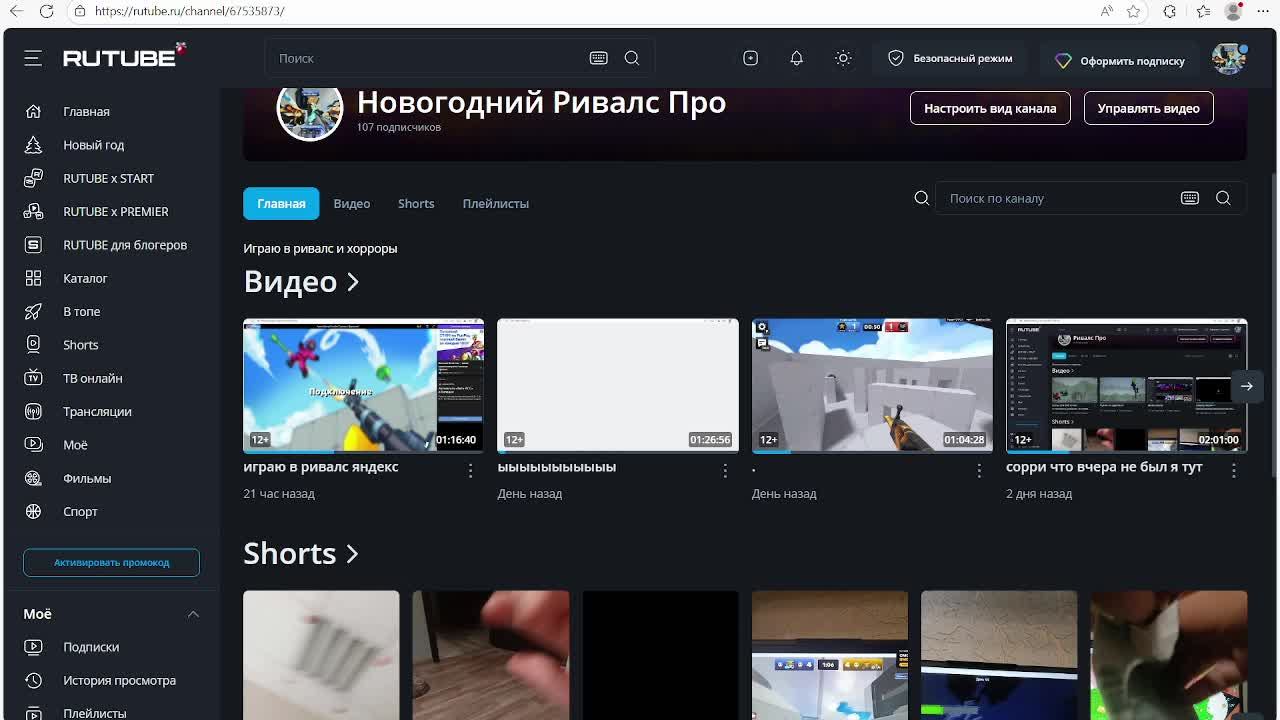Click channel search submit magnifier icon
Viewport: 1280px width, 720px height.
[x=1223, y=198]
